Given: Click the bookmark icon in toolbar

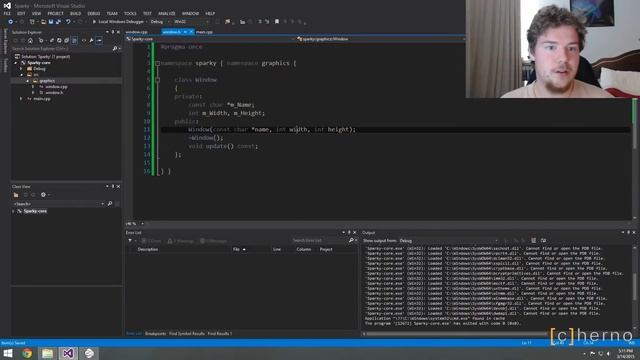Looking at the screenshot, I should [277, 22].
